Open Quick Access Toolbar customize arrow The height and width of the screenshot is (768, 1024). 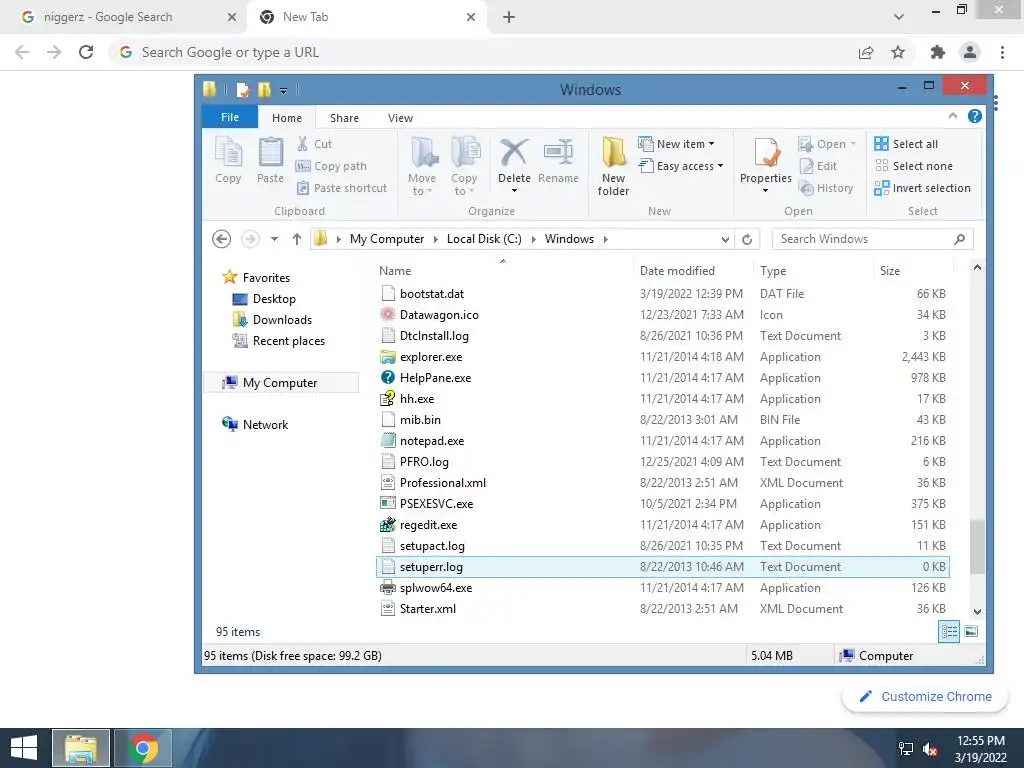(x=283, y=90)
